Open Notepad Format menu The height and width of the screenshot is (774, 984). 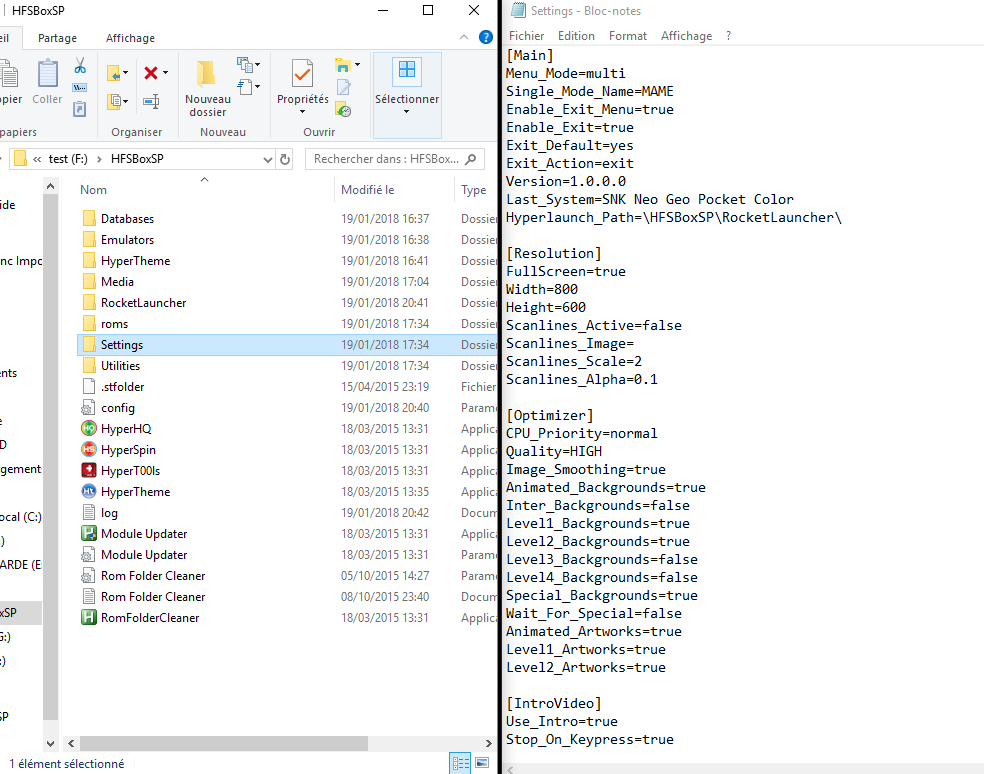(x=627, y=36)
